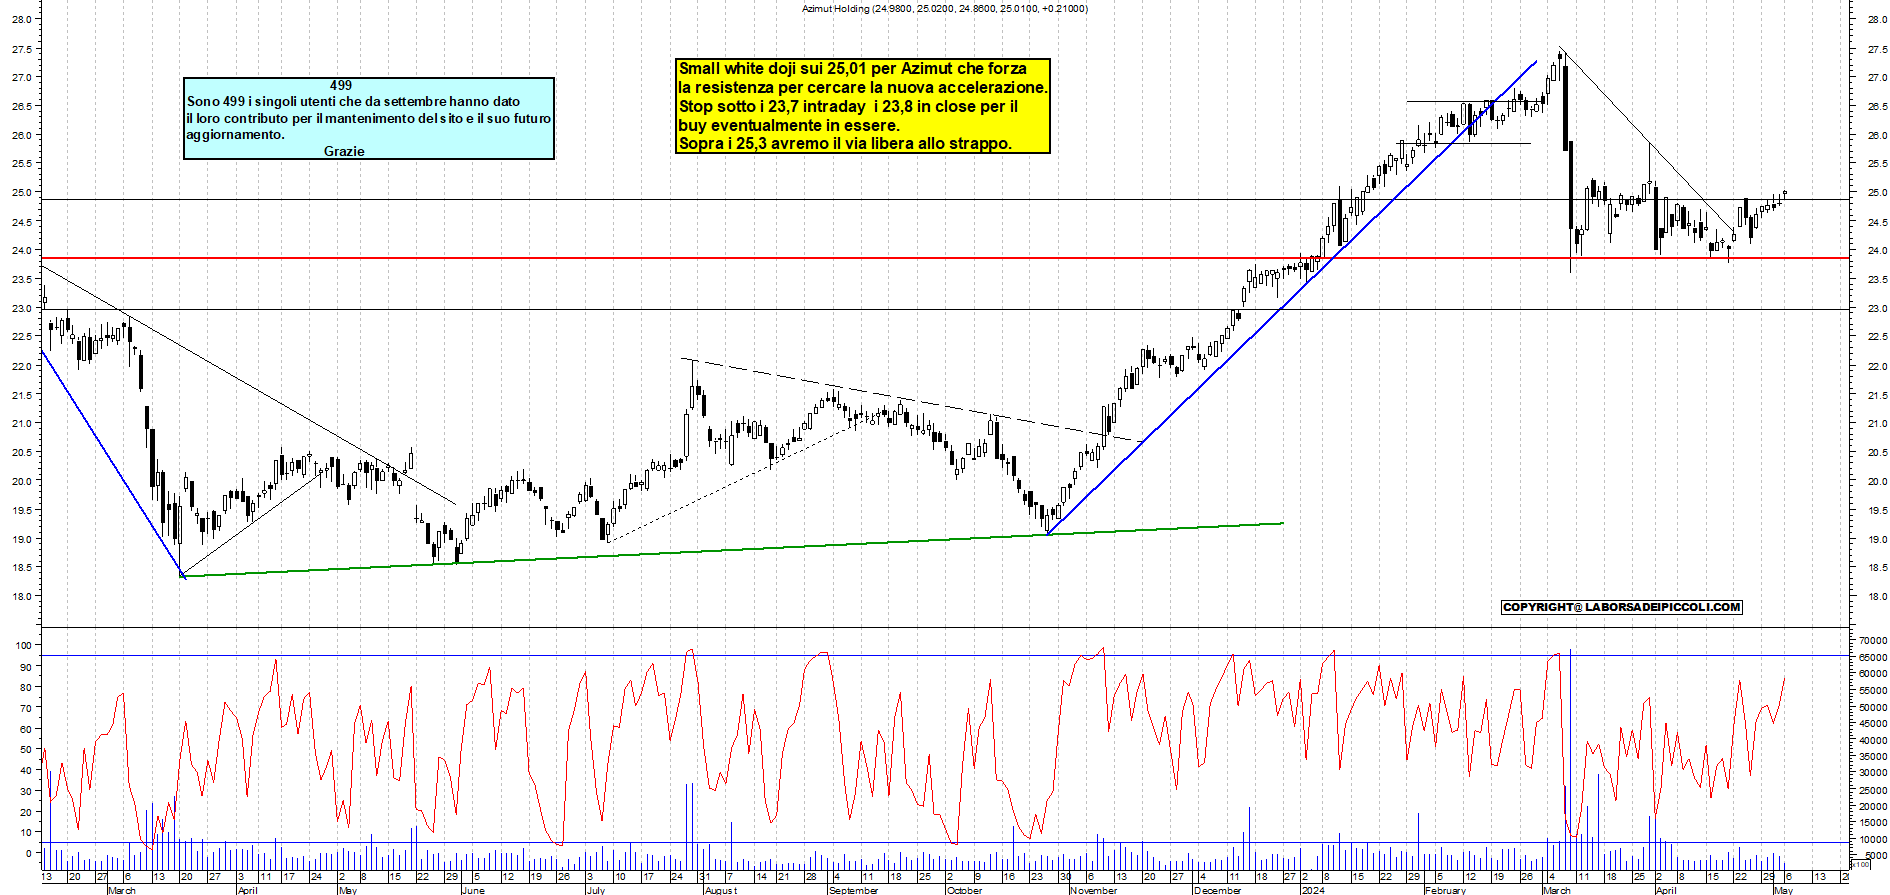Click 25.0 on the right price axis
The image size is (1890, 895).
click(1877, 192)
